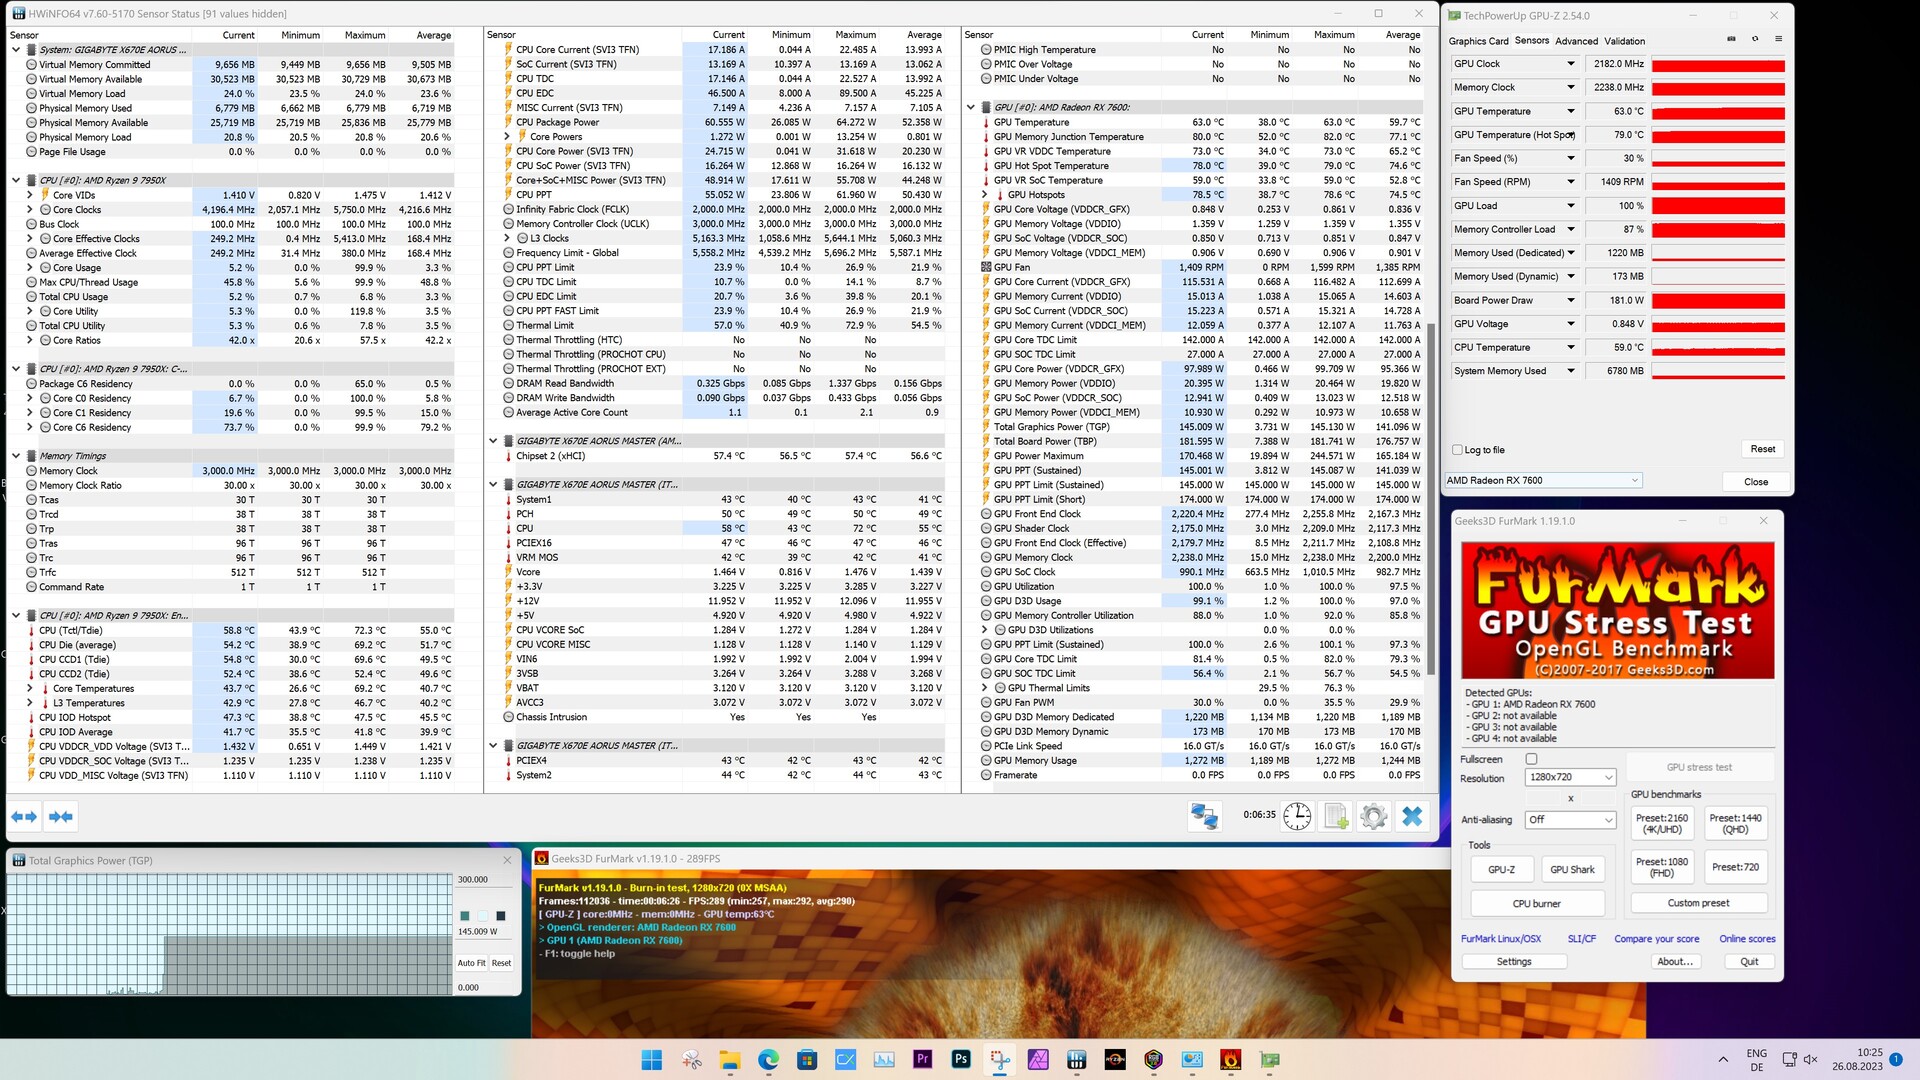This screenshot has height=1080, width=1920.
Task: Launch Microsoft Edge from taskbar
Action: click(768, 1060)
